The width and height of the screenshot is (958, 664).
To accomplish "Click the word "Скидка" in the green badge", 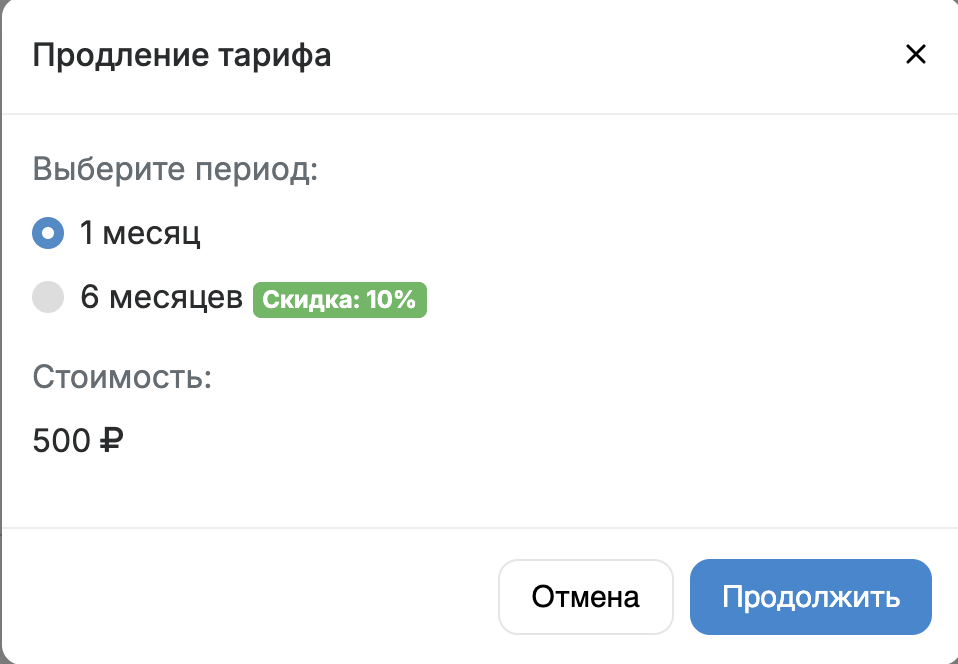I will tap(305, 300).
